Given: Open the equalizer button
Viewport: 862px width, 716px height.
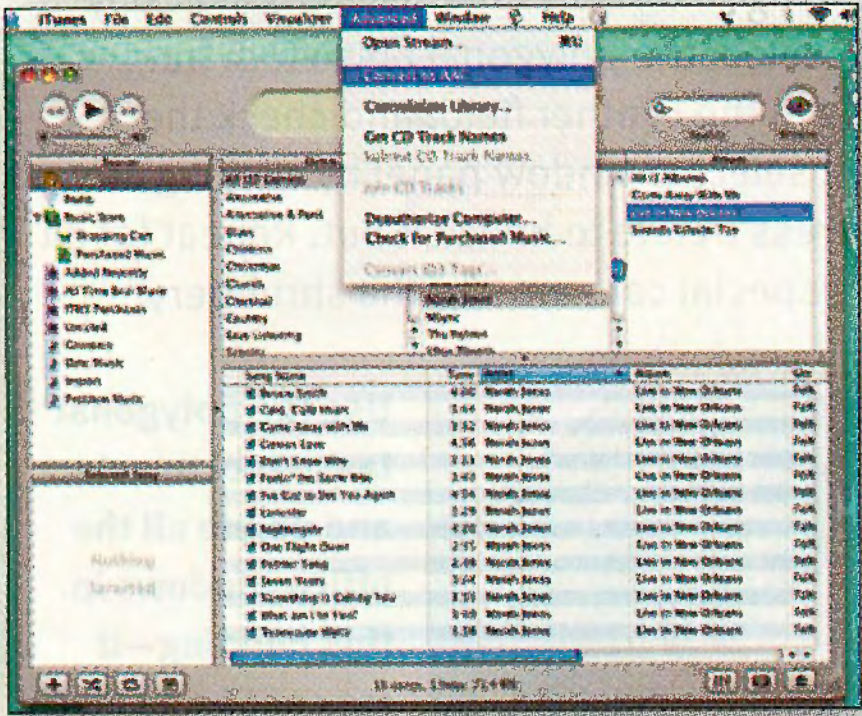Looking at the screenshot, I should tap(721, 682).
